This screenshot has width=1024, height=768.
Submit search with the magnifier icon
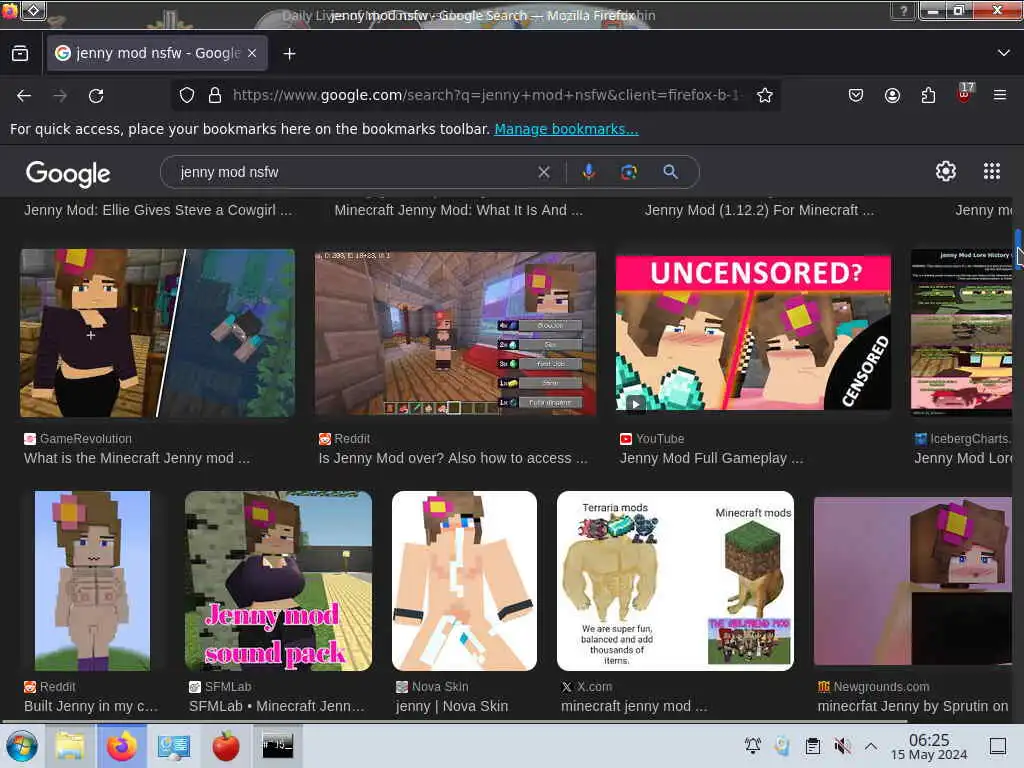click(x=670, y=172)
